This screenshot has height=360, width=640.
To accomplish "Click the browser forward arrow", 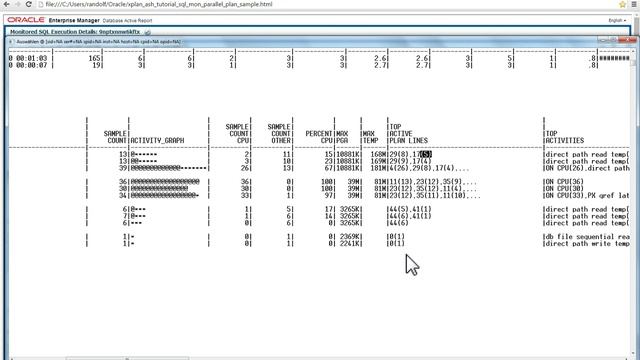I will coord(18,4).
